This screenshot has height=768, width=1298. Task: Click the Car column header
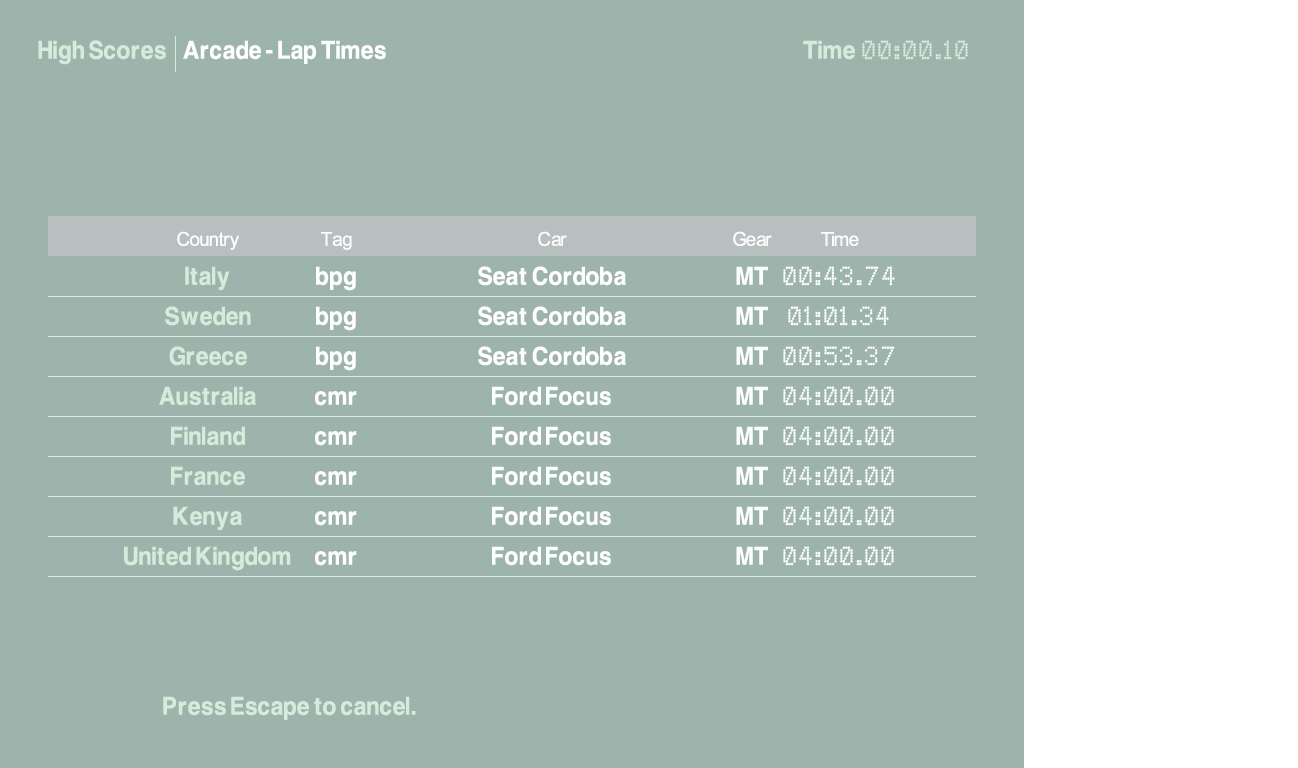point(551,239)
